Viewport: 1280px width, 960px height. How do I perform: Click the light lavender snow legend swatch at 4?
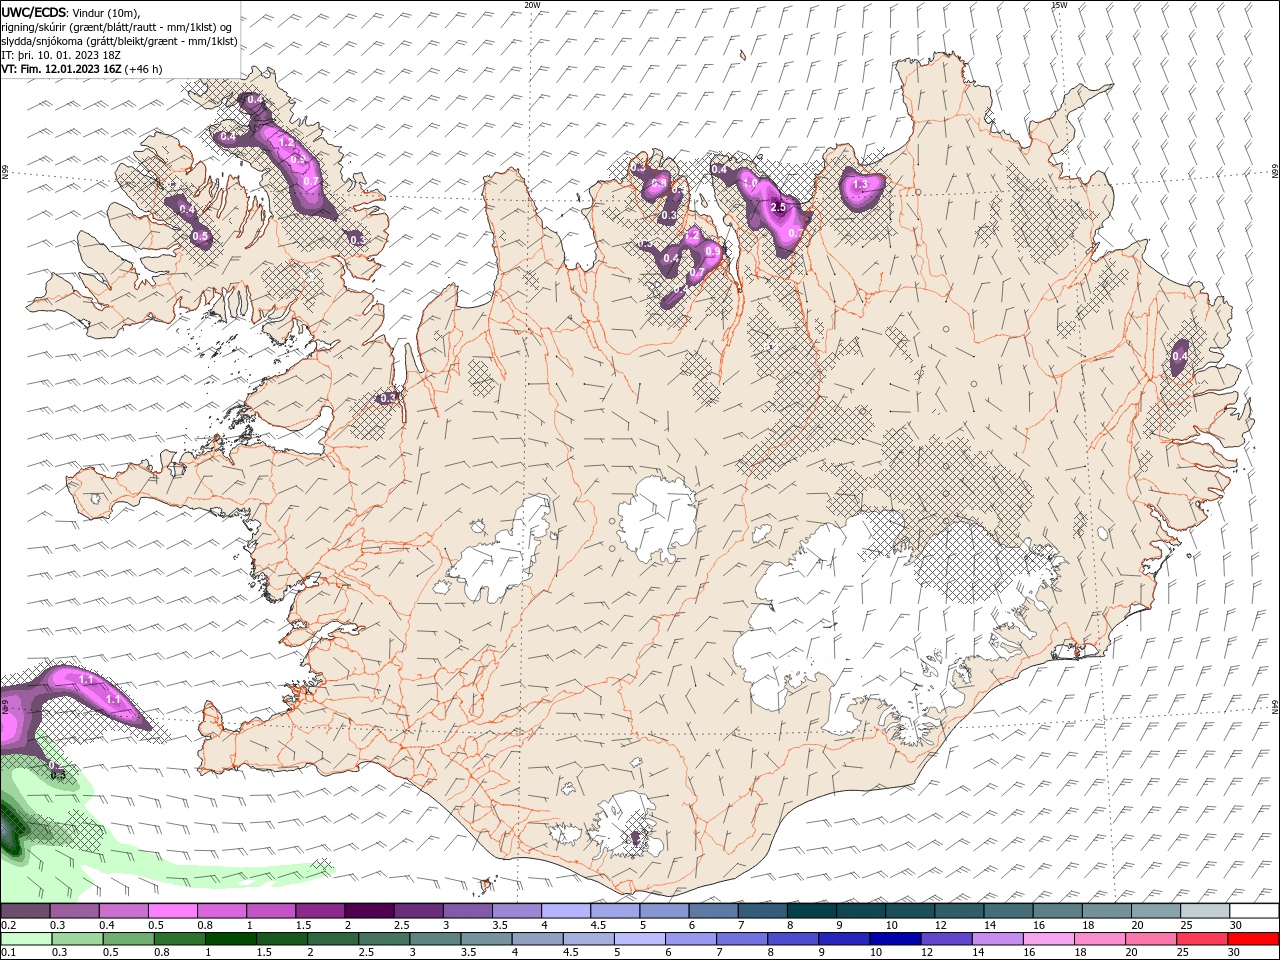point(565,911)
